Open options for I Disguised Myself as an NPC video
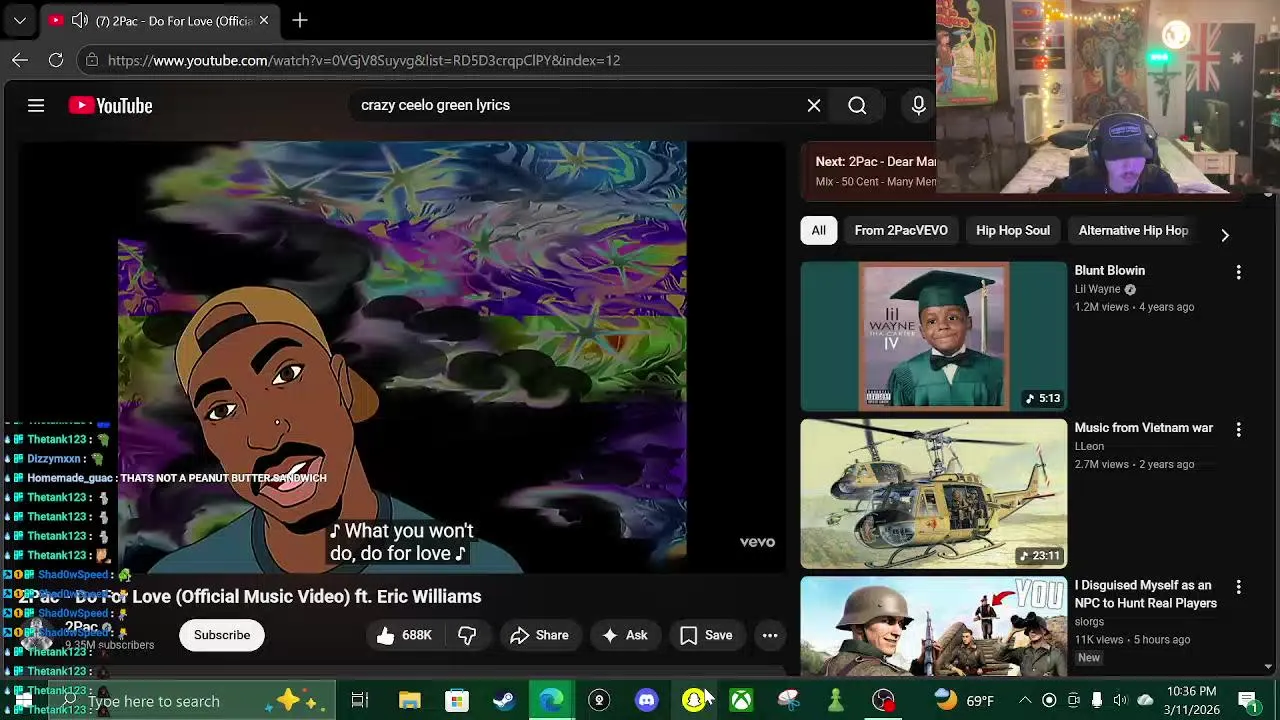Screen dimensions: 1280x720 tap(1238, 587)
